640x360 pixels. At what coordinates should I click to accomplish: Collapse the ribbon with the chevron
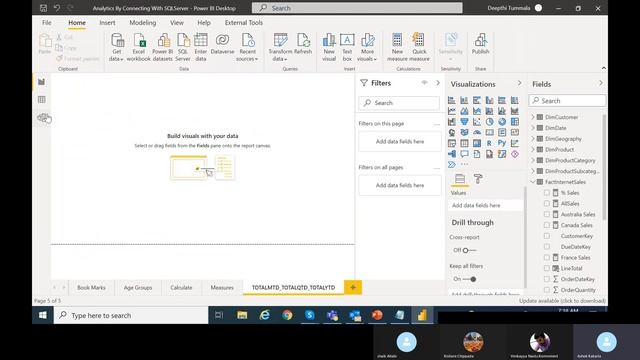point(604,68)
